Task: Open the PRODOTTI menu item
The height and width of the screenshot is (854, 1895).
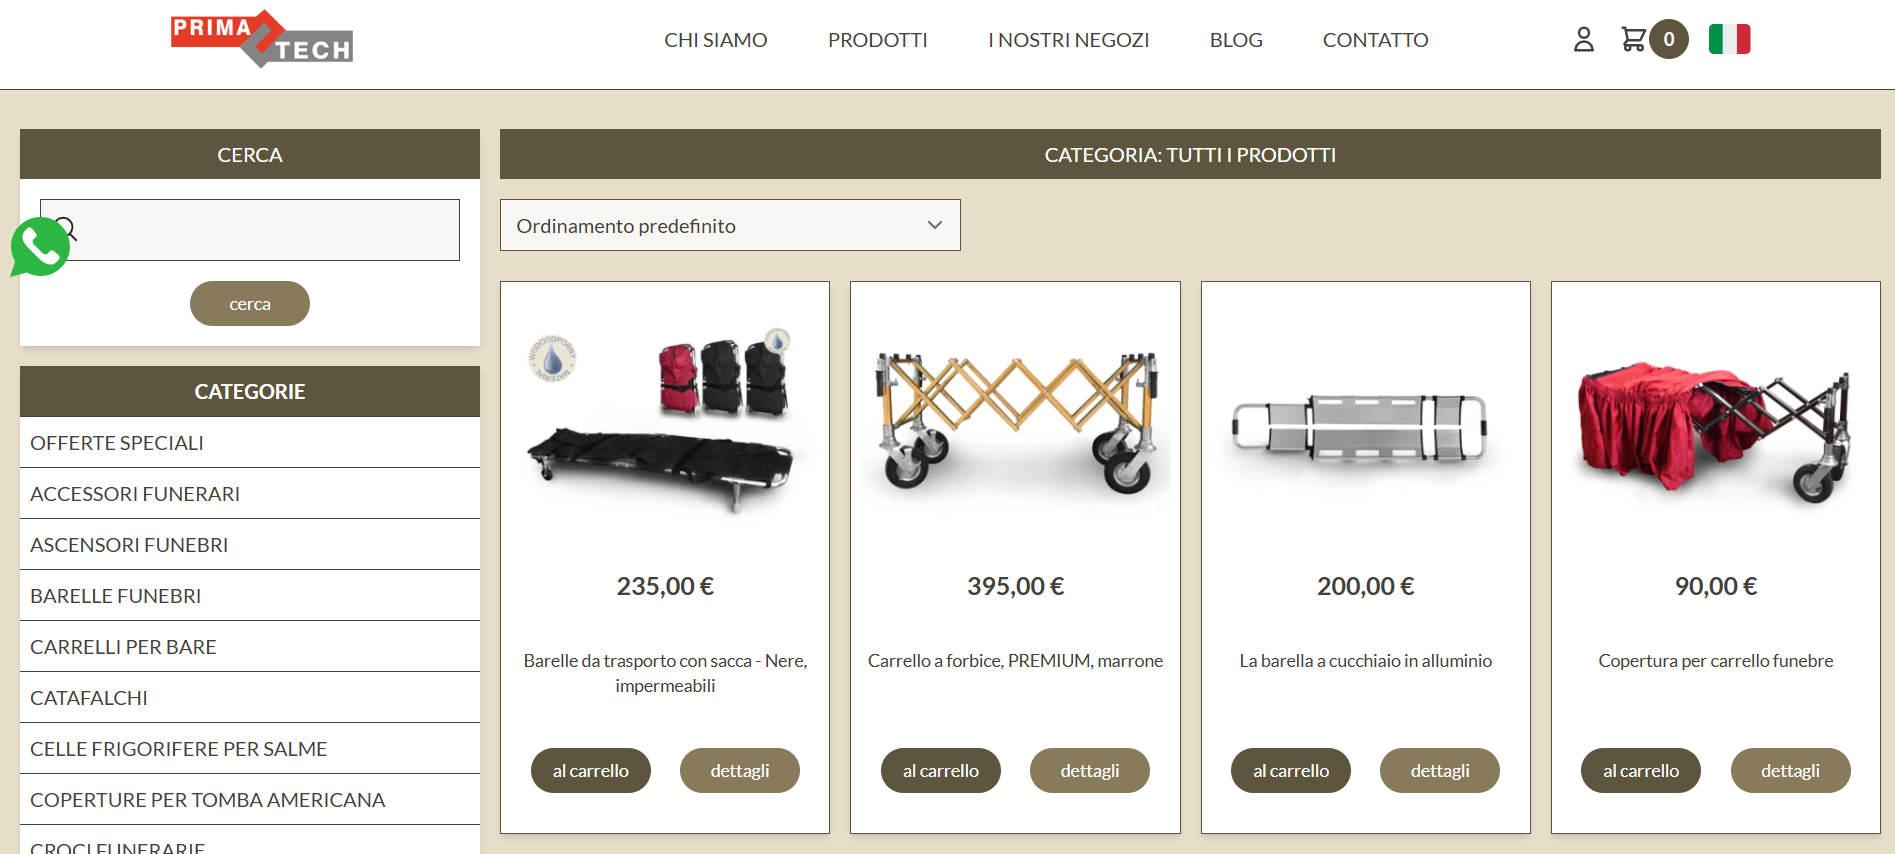Action: pyautogui.click(x=878, y=40)
